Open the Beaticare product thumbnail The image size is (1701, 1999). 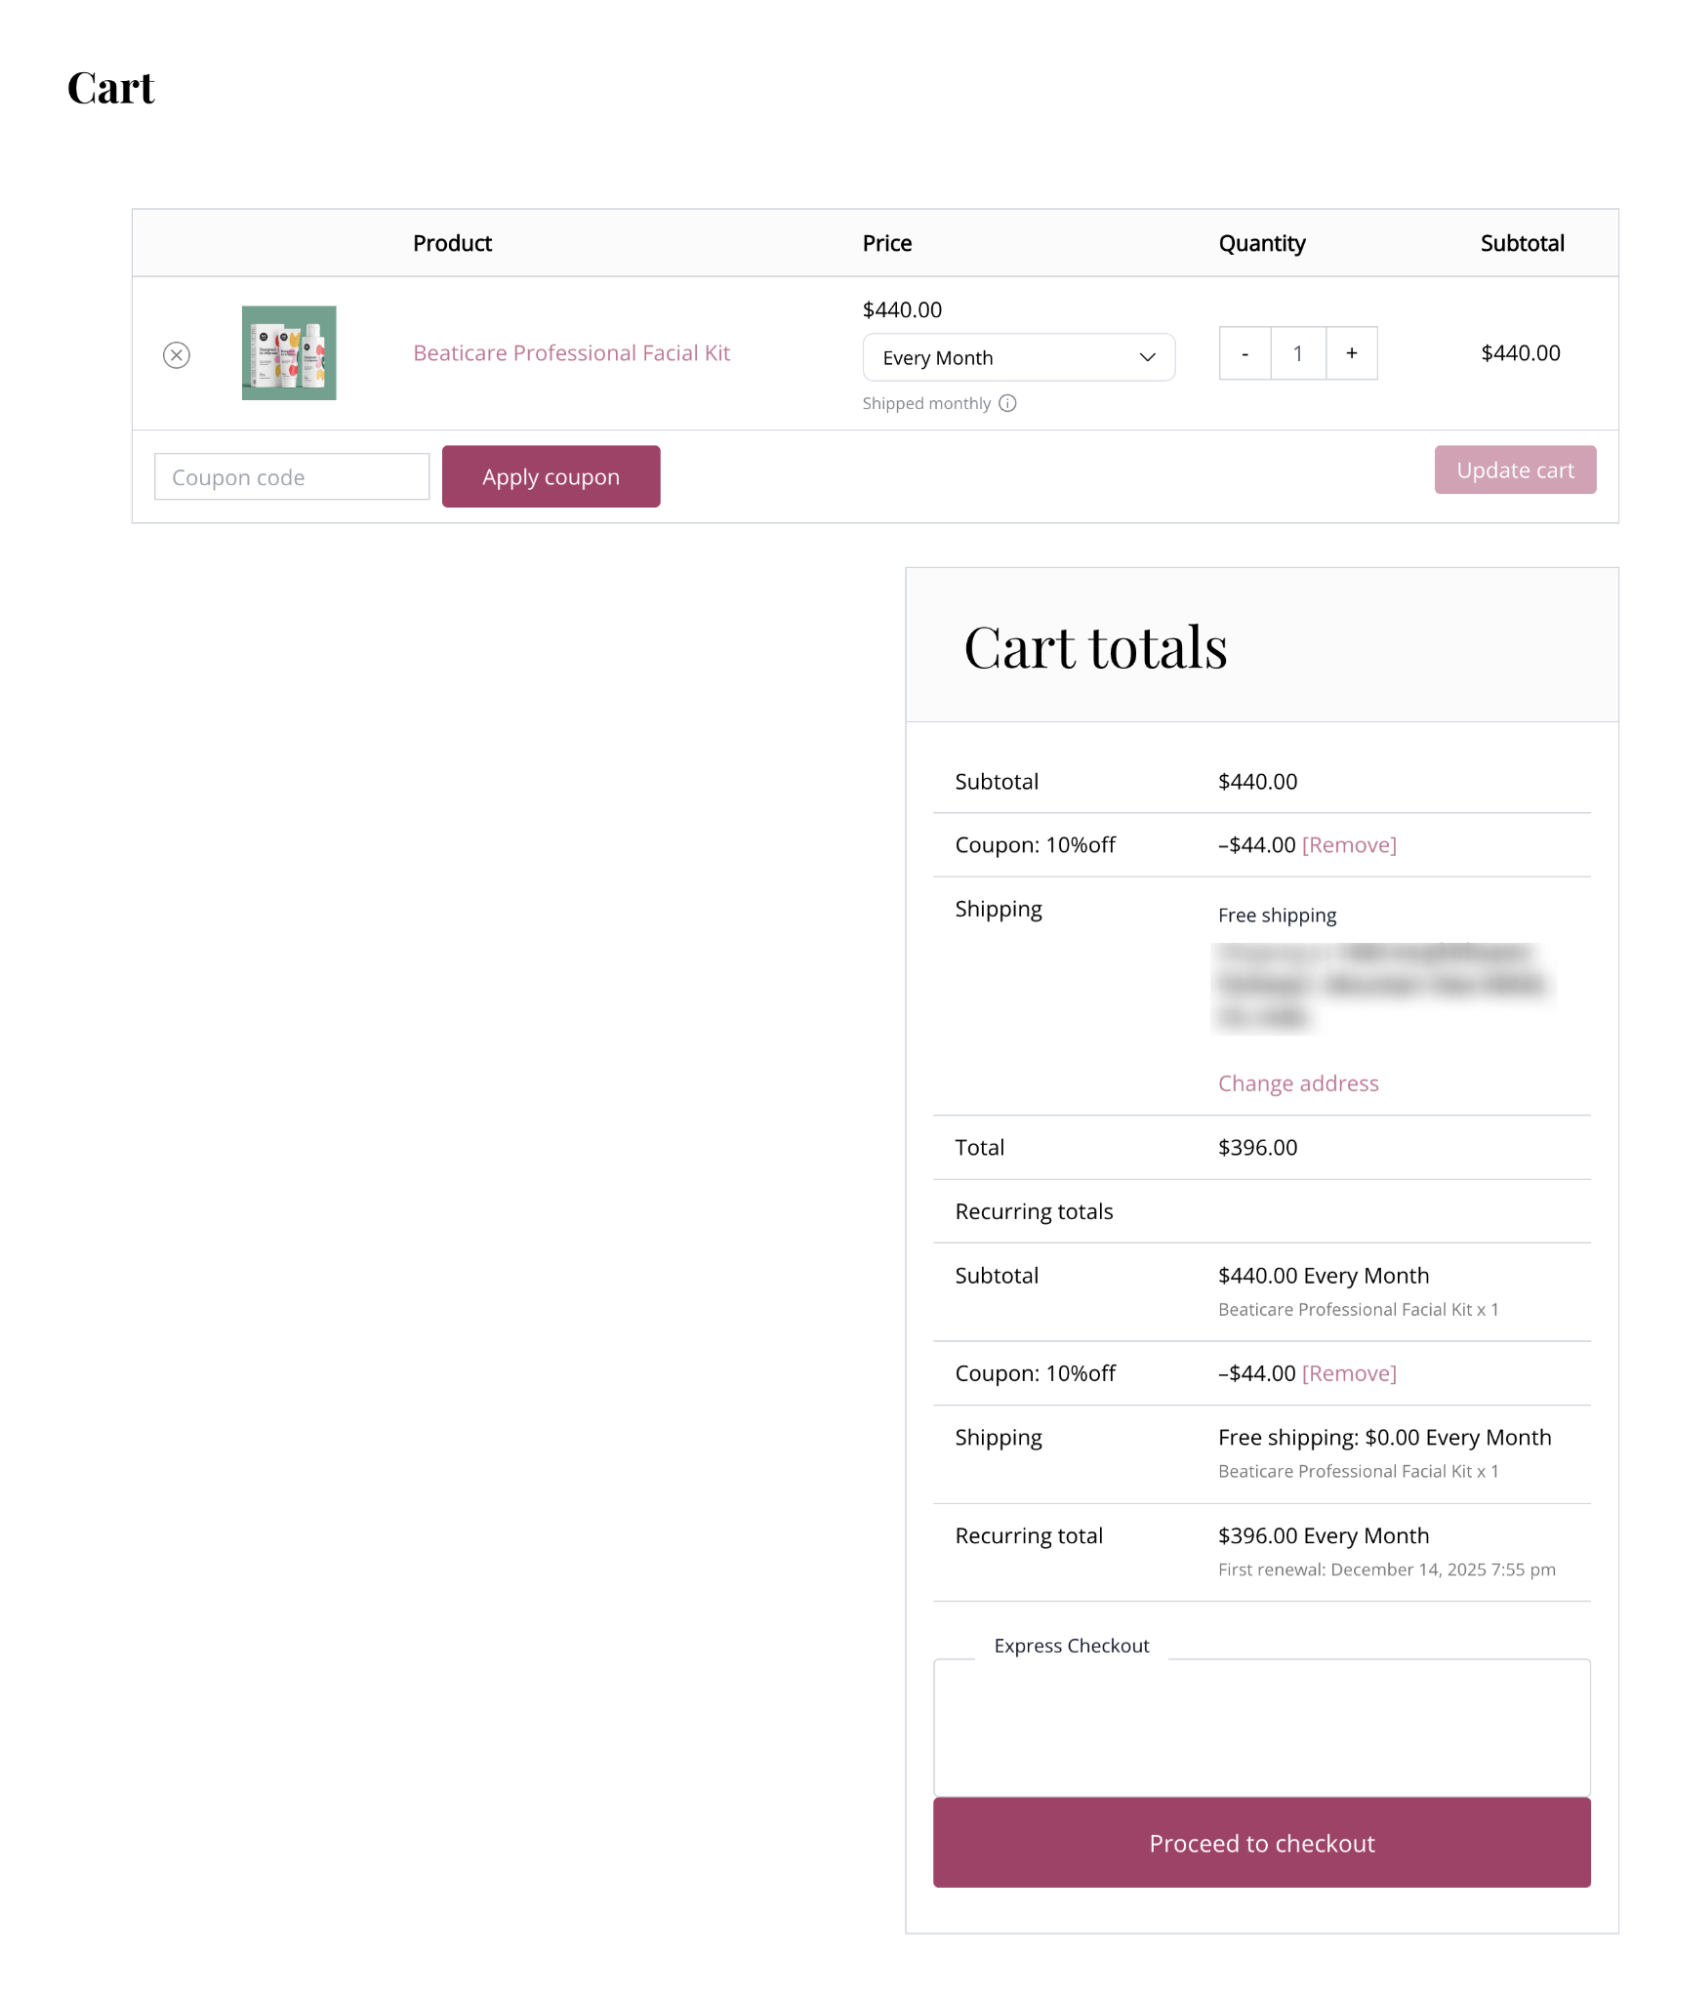click(x=289, y=354)
